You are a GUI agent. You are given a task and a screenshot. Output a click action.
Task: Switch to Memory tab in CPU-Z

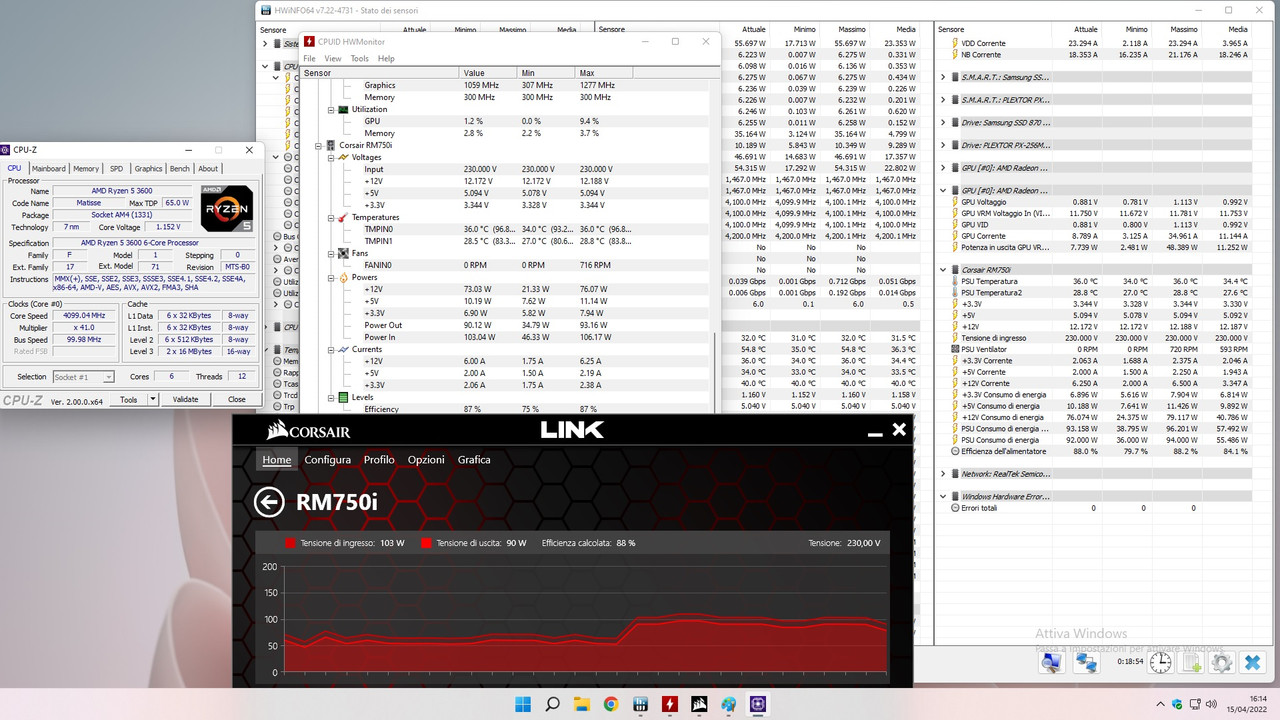click(86, 169)
